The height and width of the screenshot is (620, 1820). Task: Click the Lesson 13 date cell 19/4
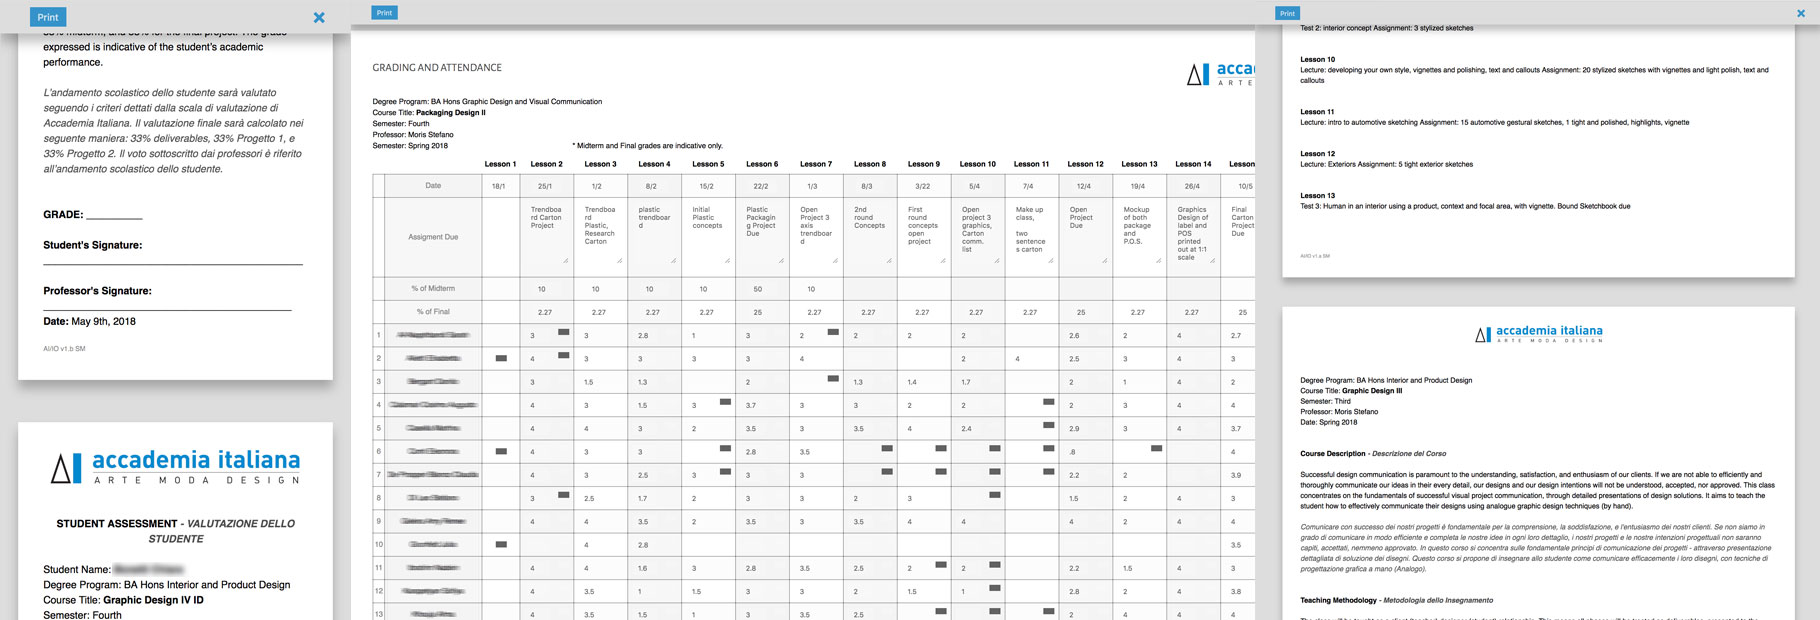pos(1138,186)
